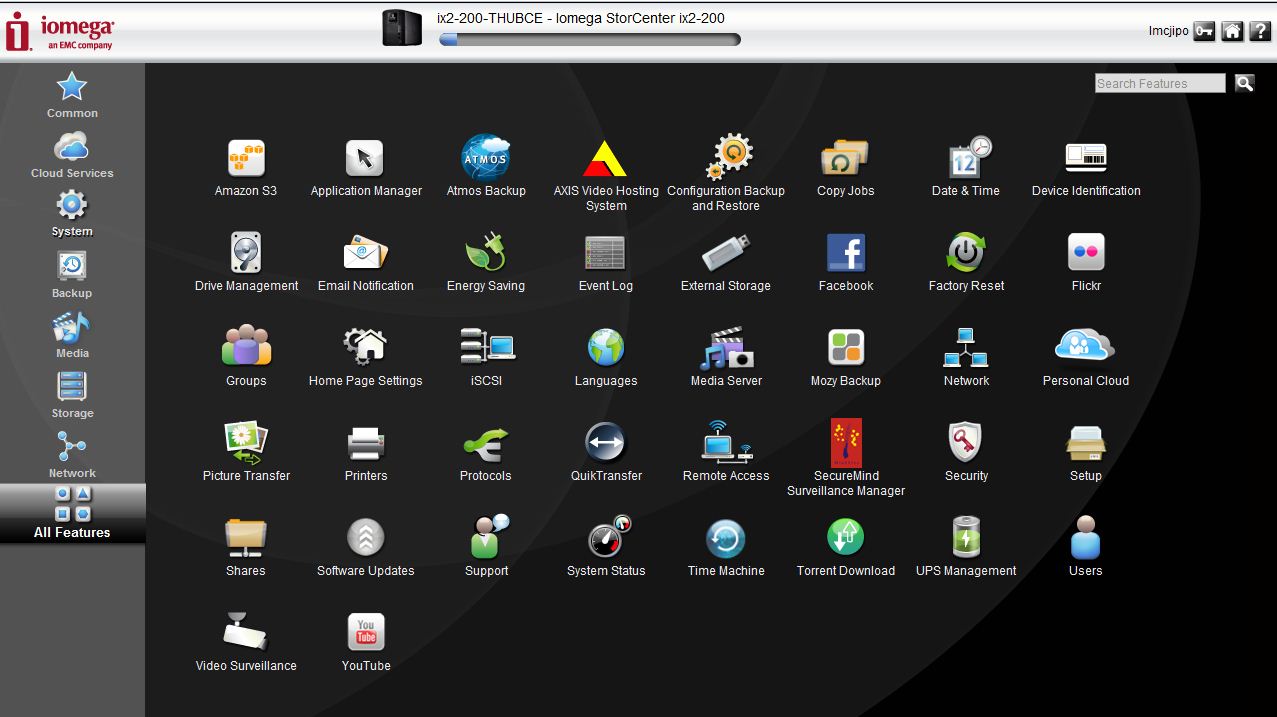The width and height of the screenshot is (1277, 717).
Task: Go to home page via house icon
Action: 1232,31
